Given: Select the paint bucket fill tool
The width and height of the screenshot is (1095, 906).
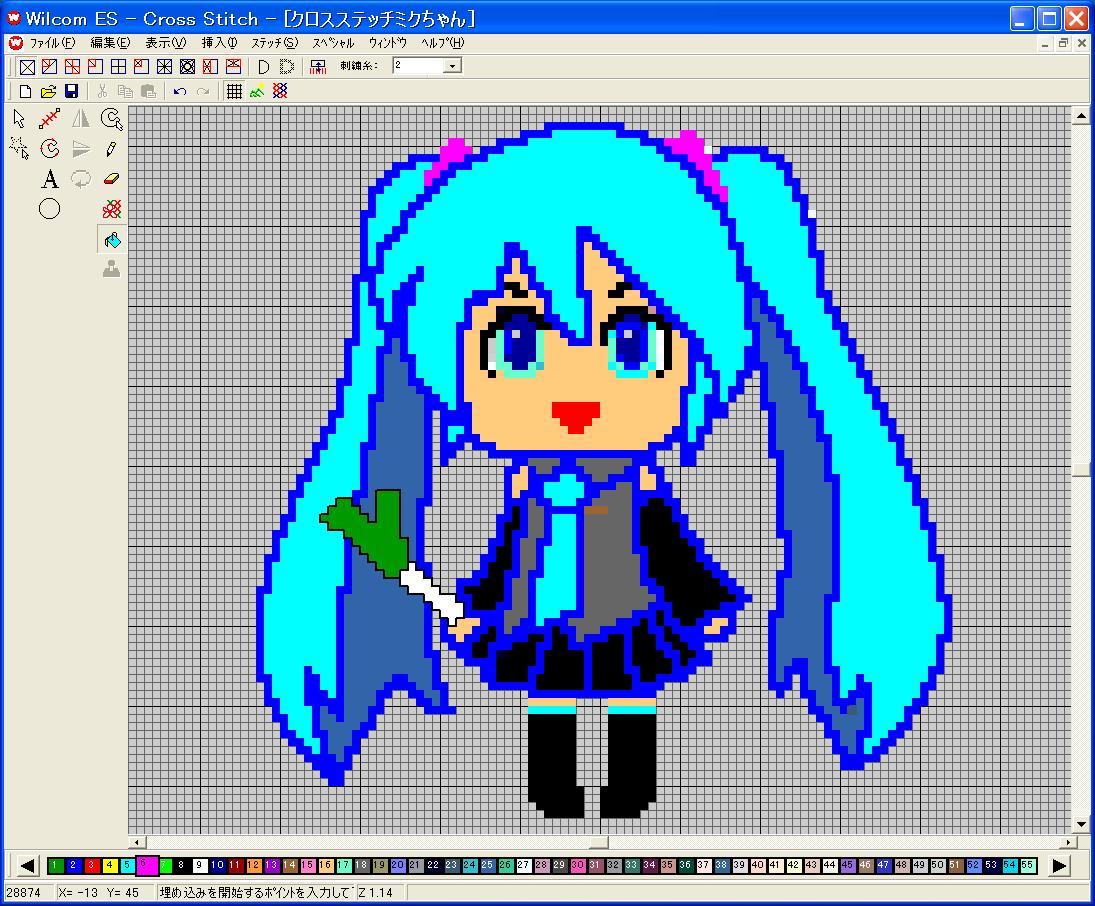Looking at the screenshot, I should (112, 240).
